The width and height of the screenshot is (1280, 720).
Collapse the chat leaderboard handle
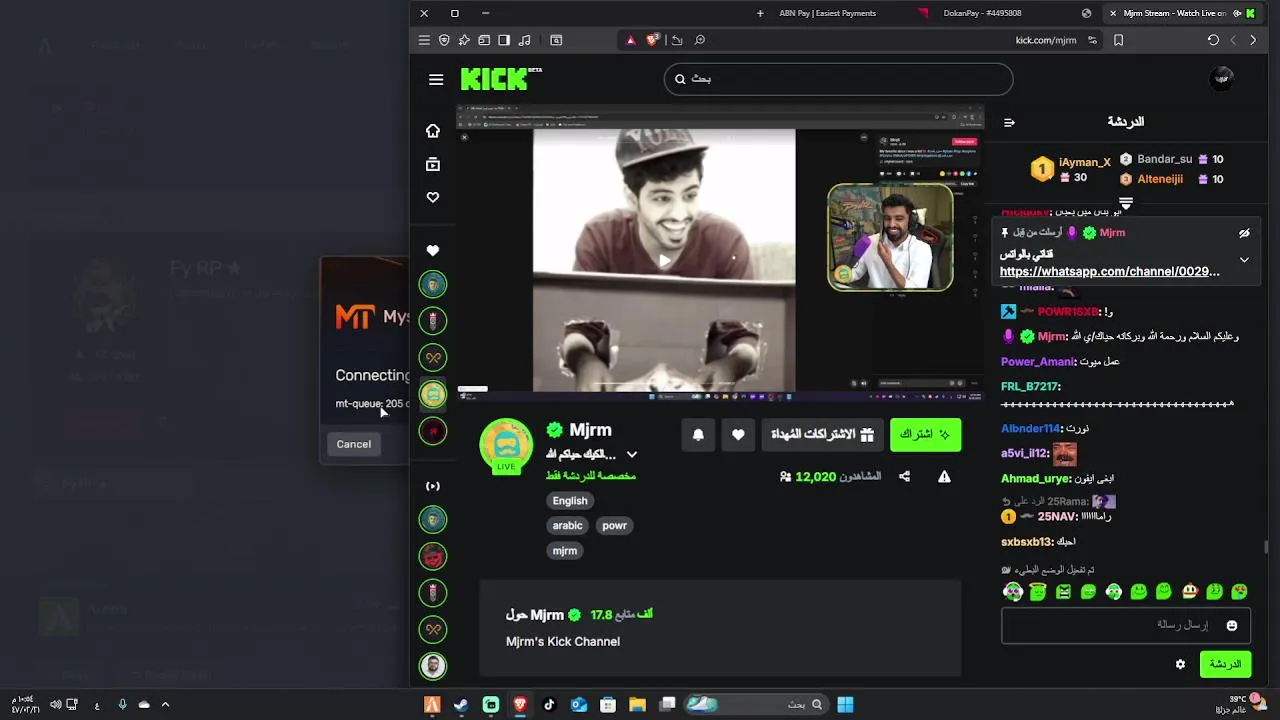[1126, 203]
